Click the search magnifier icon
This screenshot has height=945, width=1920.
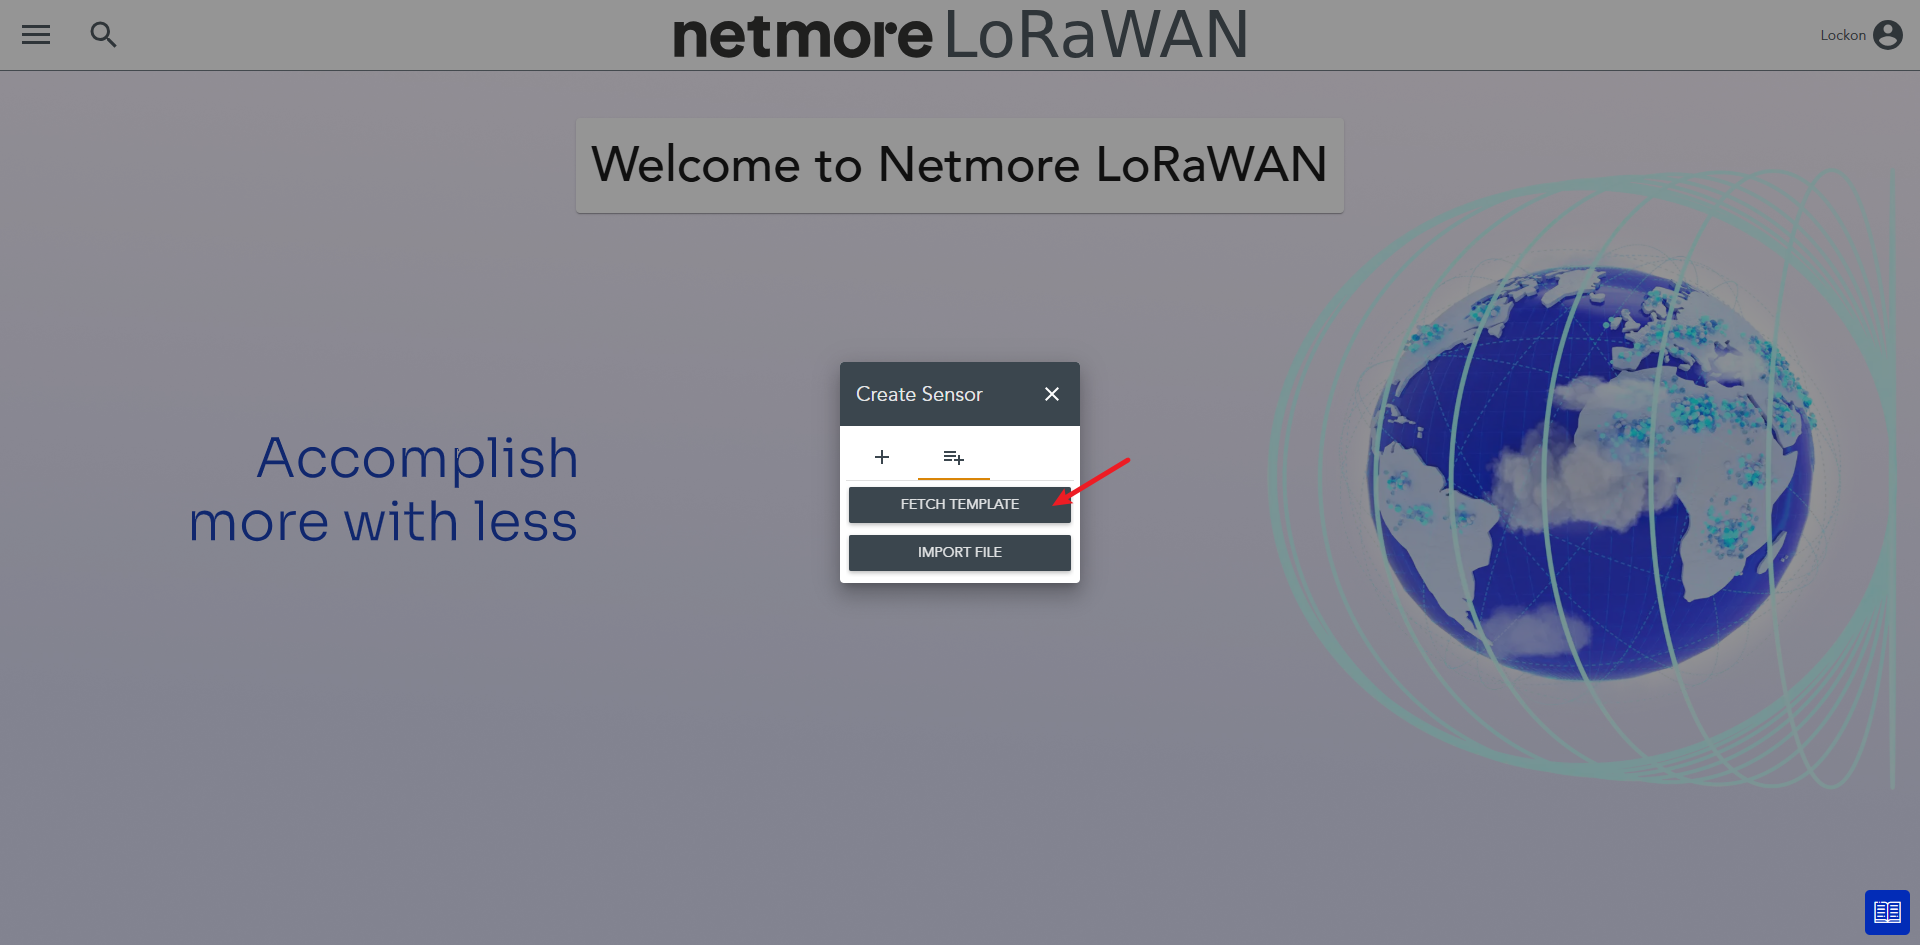click(x=103, y=35)
